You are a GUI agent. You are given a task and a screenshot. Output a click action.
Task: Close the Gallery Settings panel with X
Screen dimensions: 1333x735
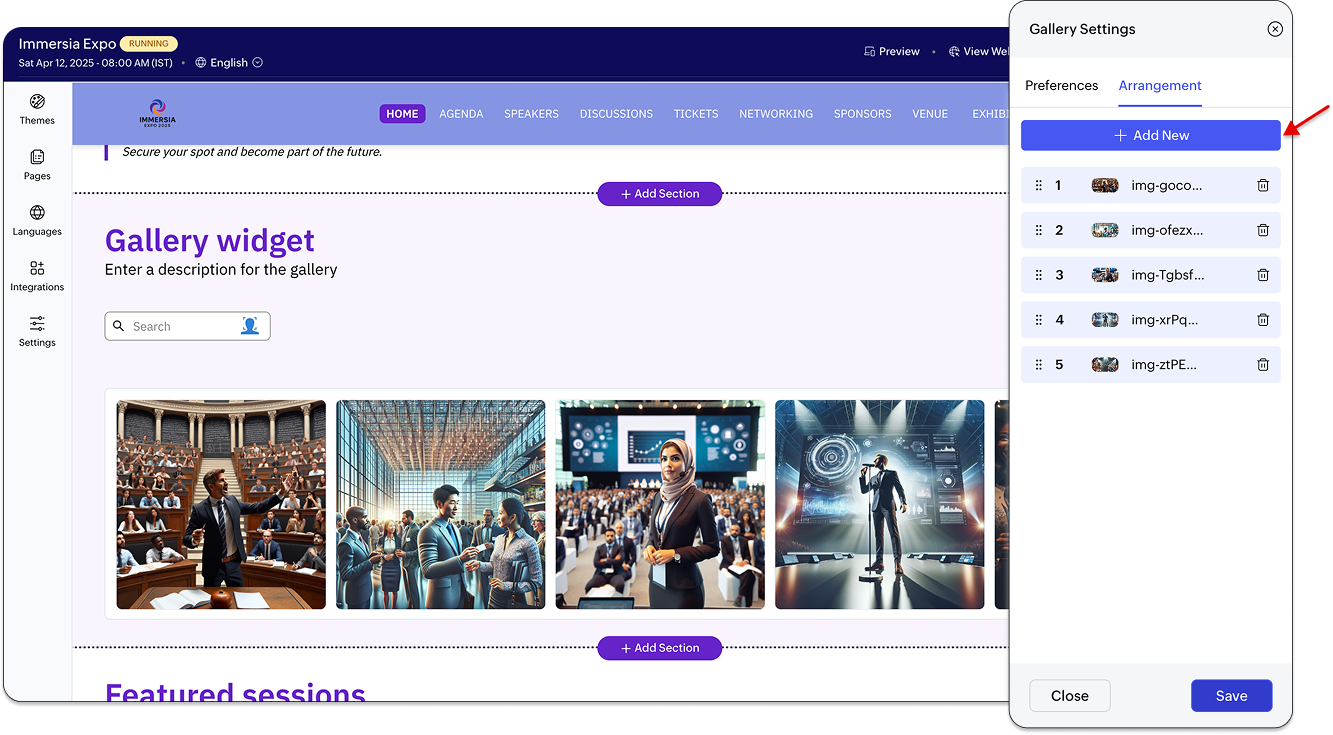point(1275,29)
